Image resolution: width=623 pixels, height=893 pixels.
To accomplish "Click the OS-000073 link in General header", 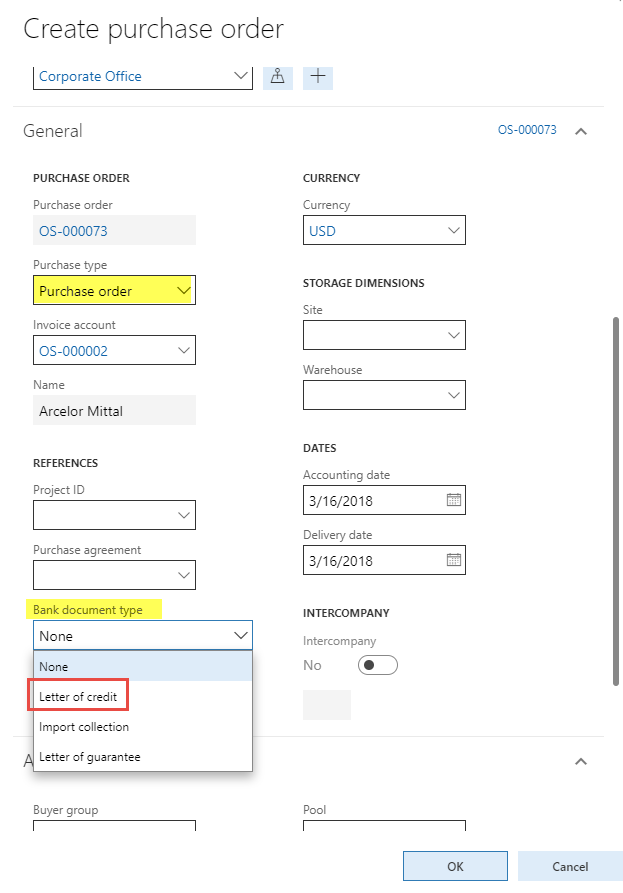I will point(527,131).
